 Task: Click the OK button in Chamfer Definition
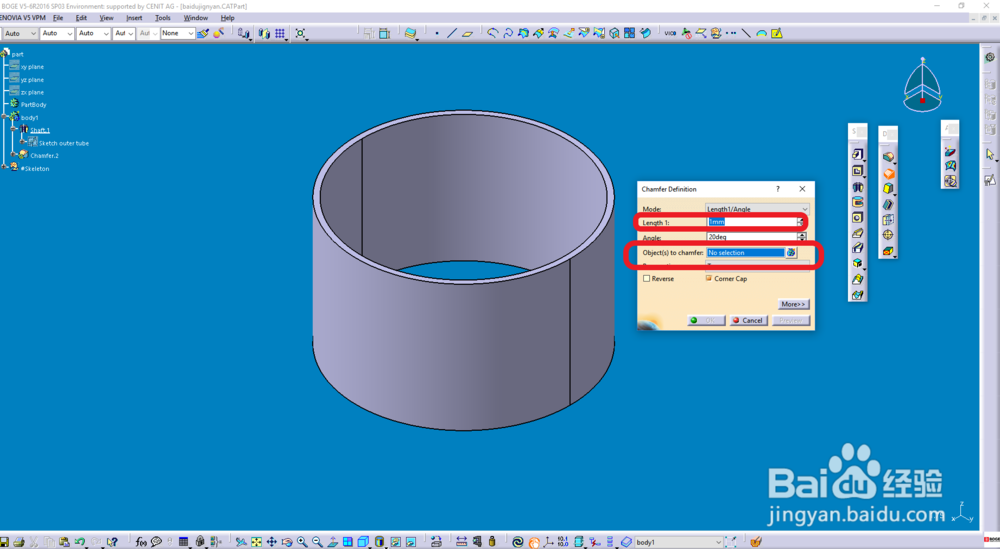pos(706,320)
